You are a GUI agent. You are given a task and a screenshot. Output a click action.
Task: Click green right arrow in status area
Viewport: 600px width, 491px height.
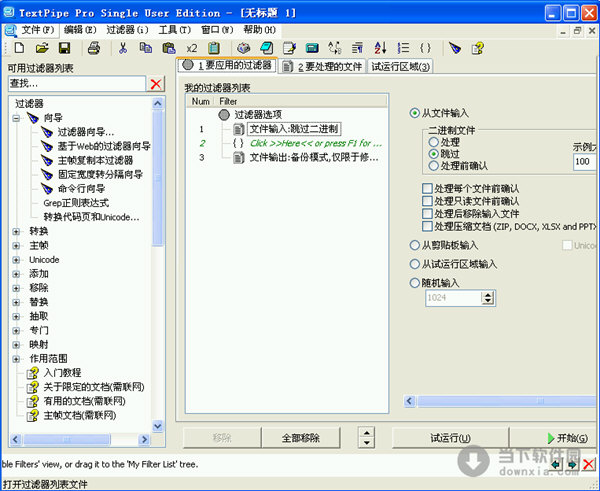pyautogui.click(x=572, y=465)
